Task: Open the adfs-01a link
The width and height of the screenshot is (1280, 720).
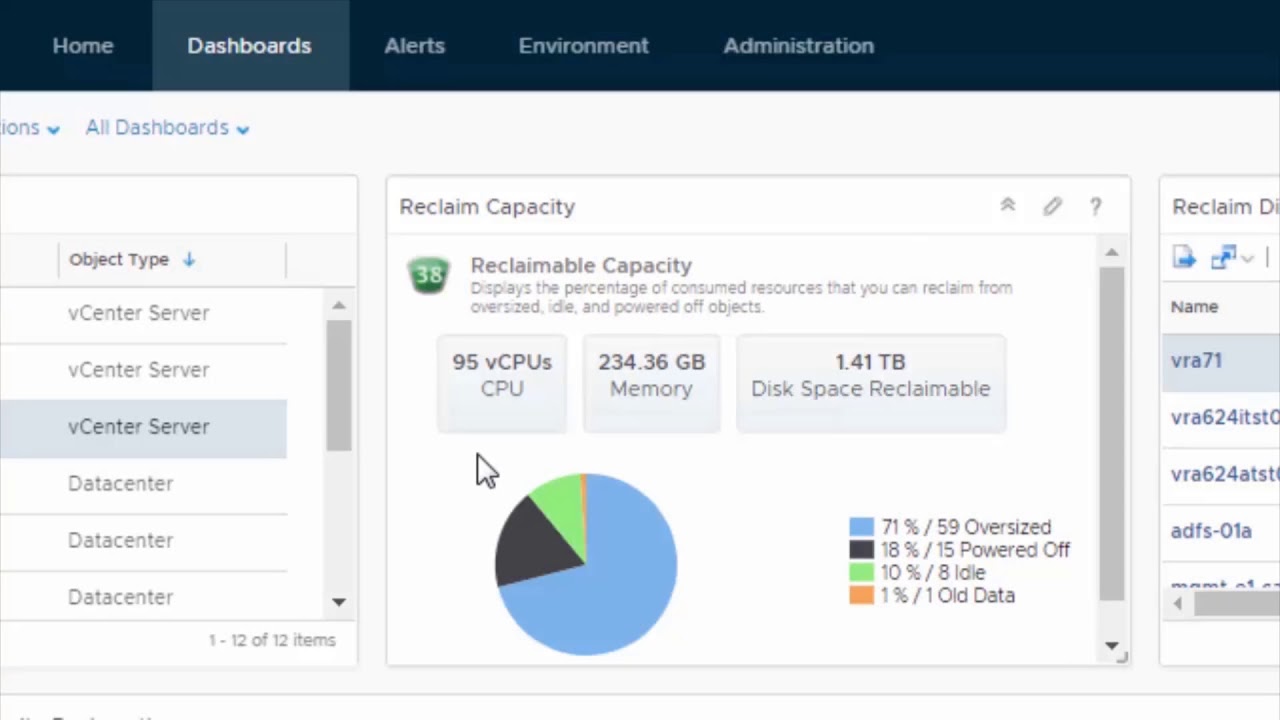Action: tap(1211, 531)
